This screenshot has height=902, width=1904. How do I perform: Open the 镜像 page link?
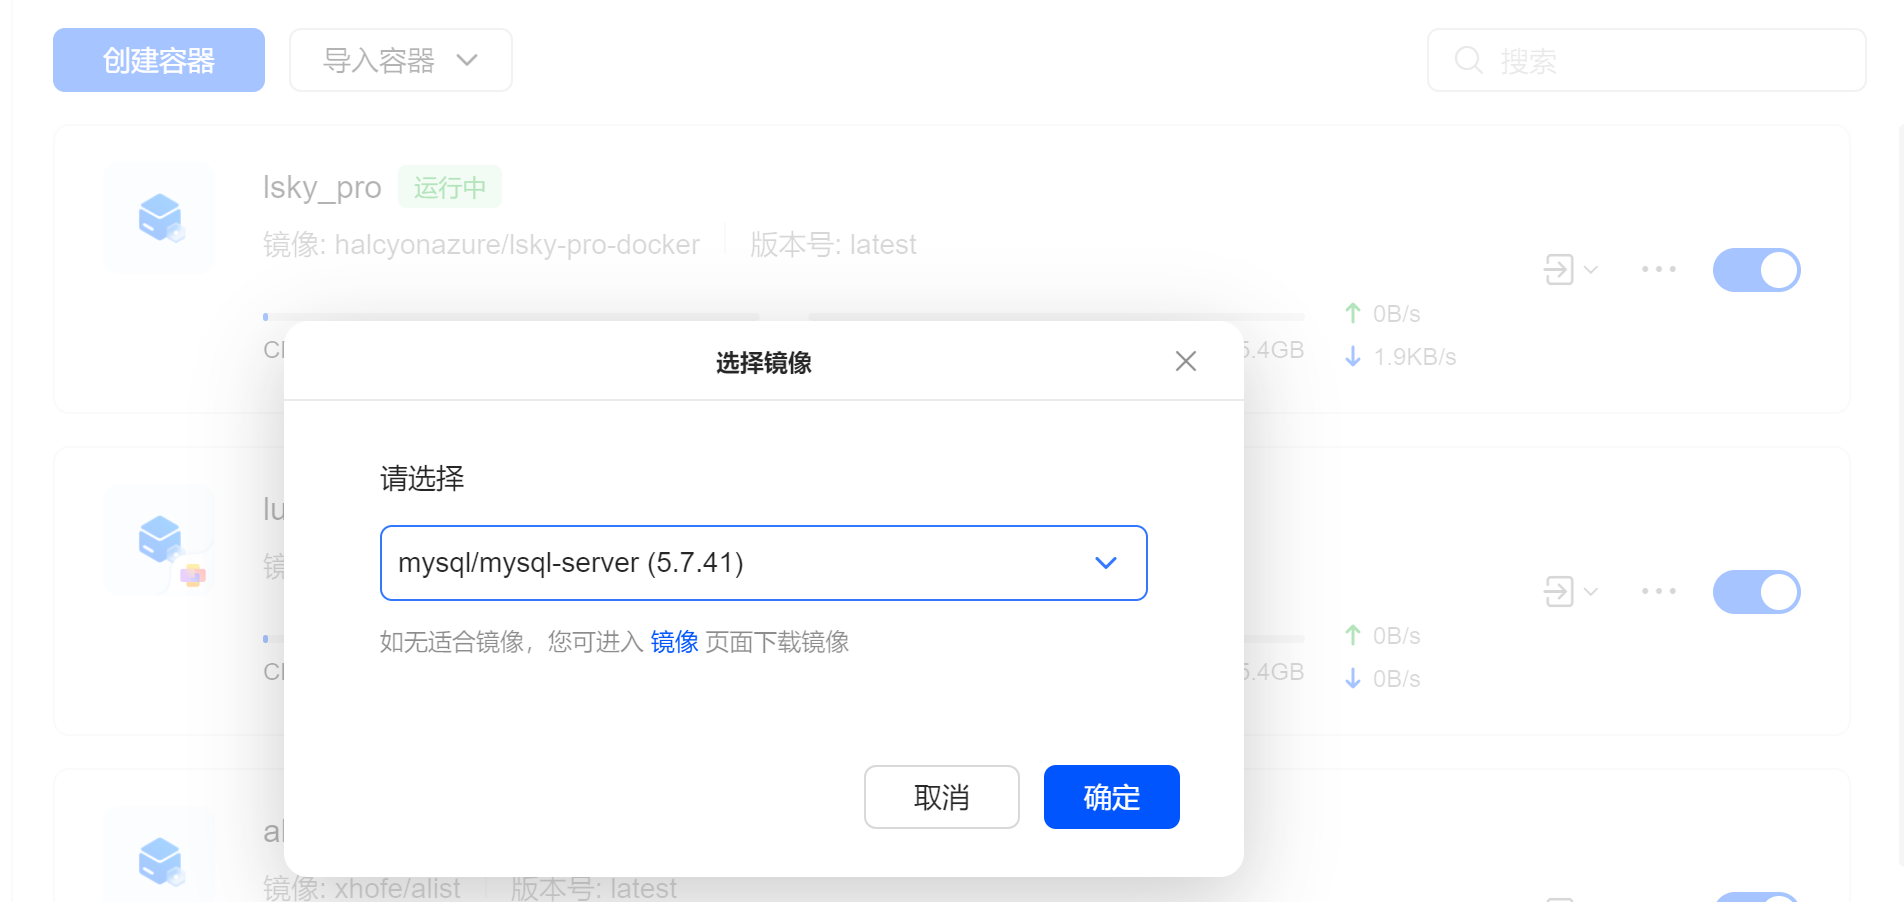tap(674, 642)
